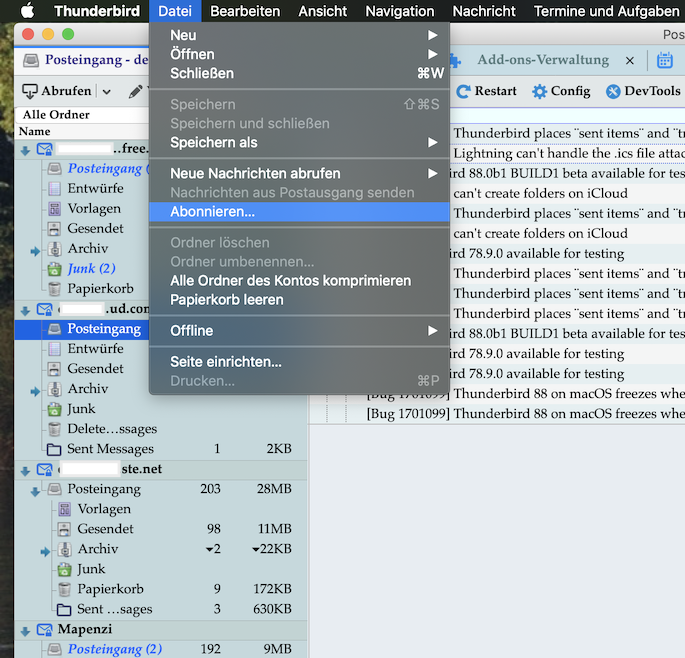Select Papierkorb under the .free account

[x=100, y=288]
